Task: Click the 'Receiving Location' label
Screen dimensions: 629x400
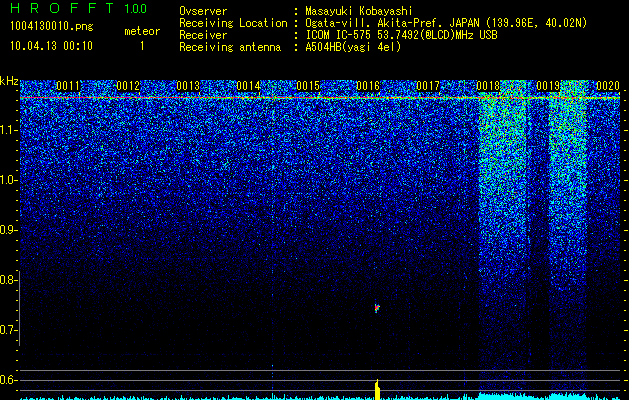Action: click(233, 23)
